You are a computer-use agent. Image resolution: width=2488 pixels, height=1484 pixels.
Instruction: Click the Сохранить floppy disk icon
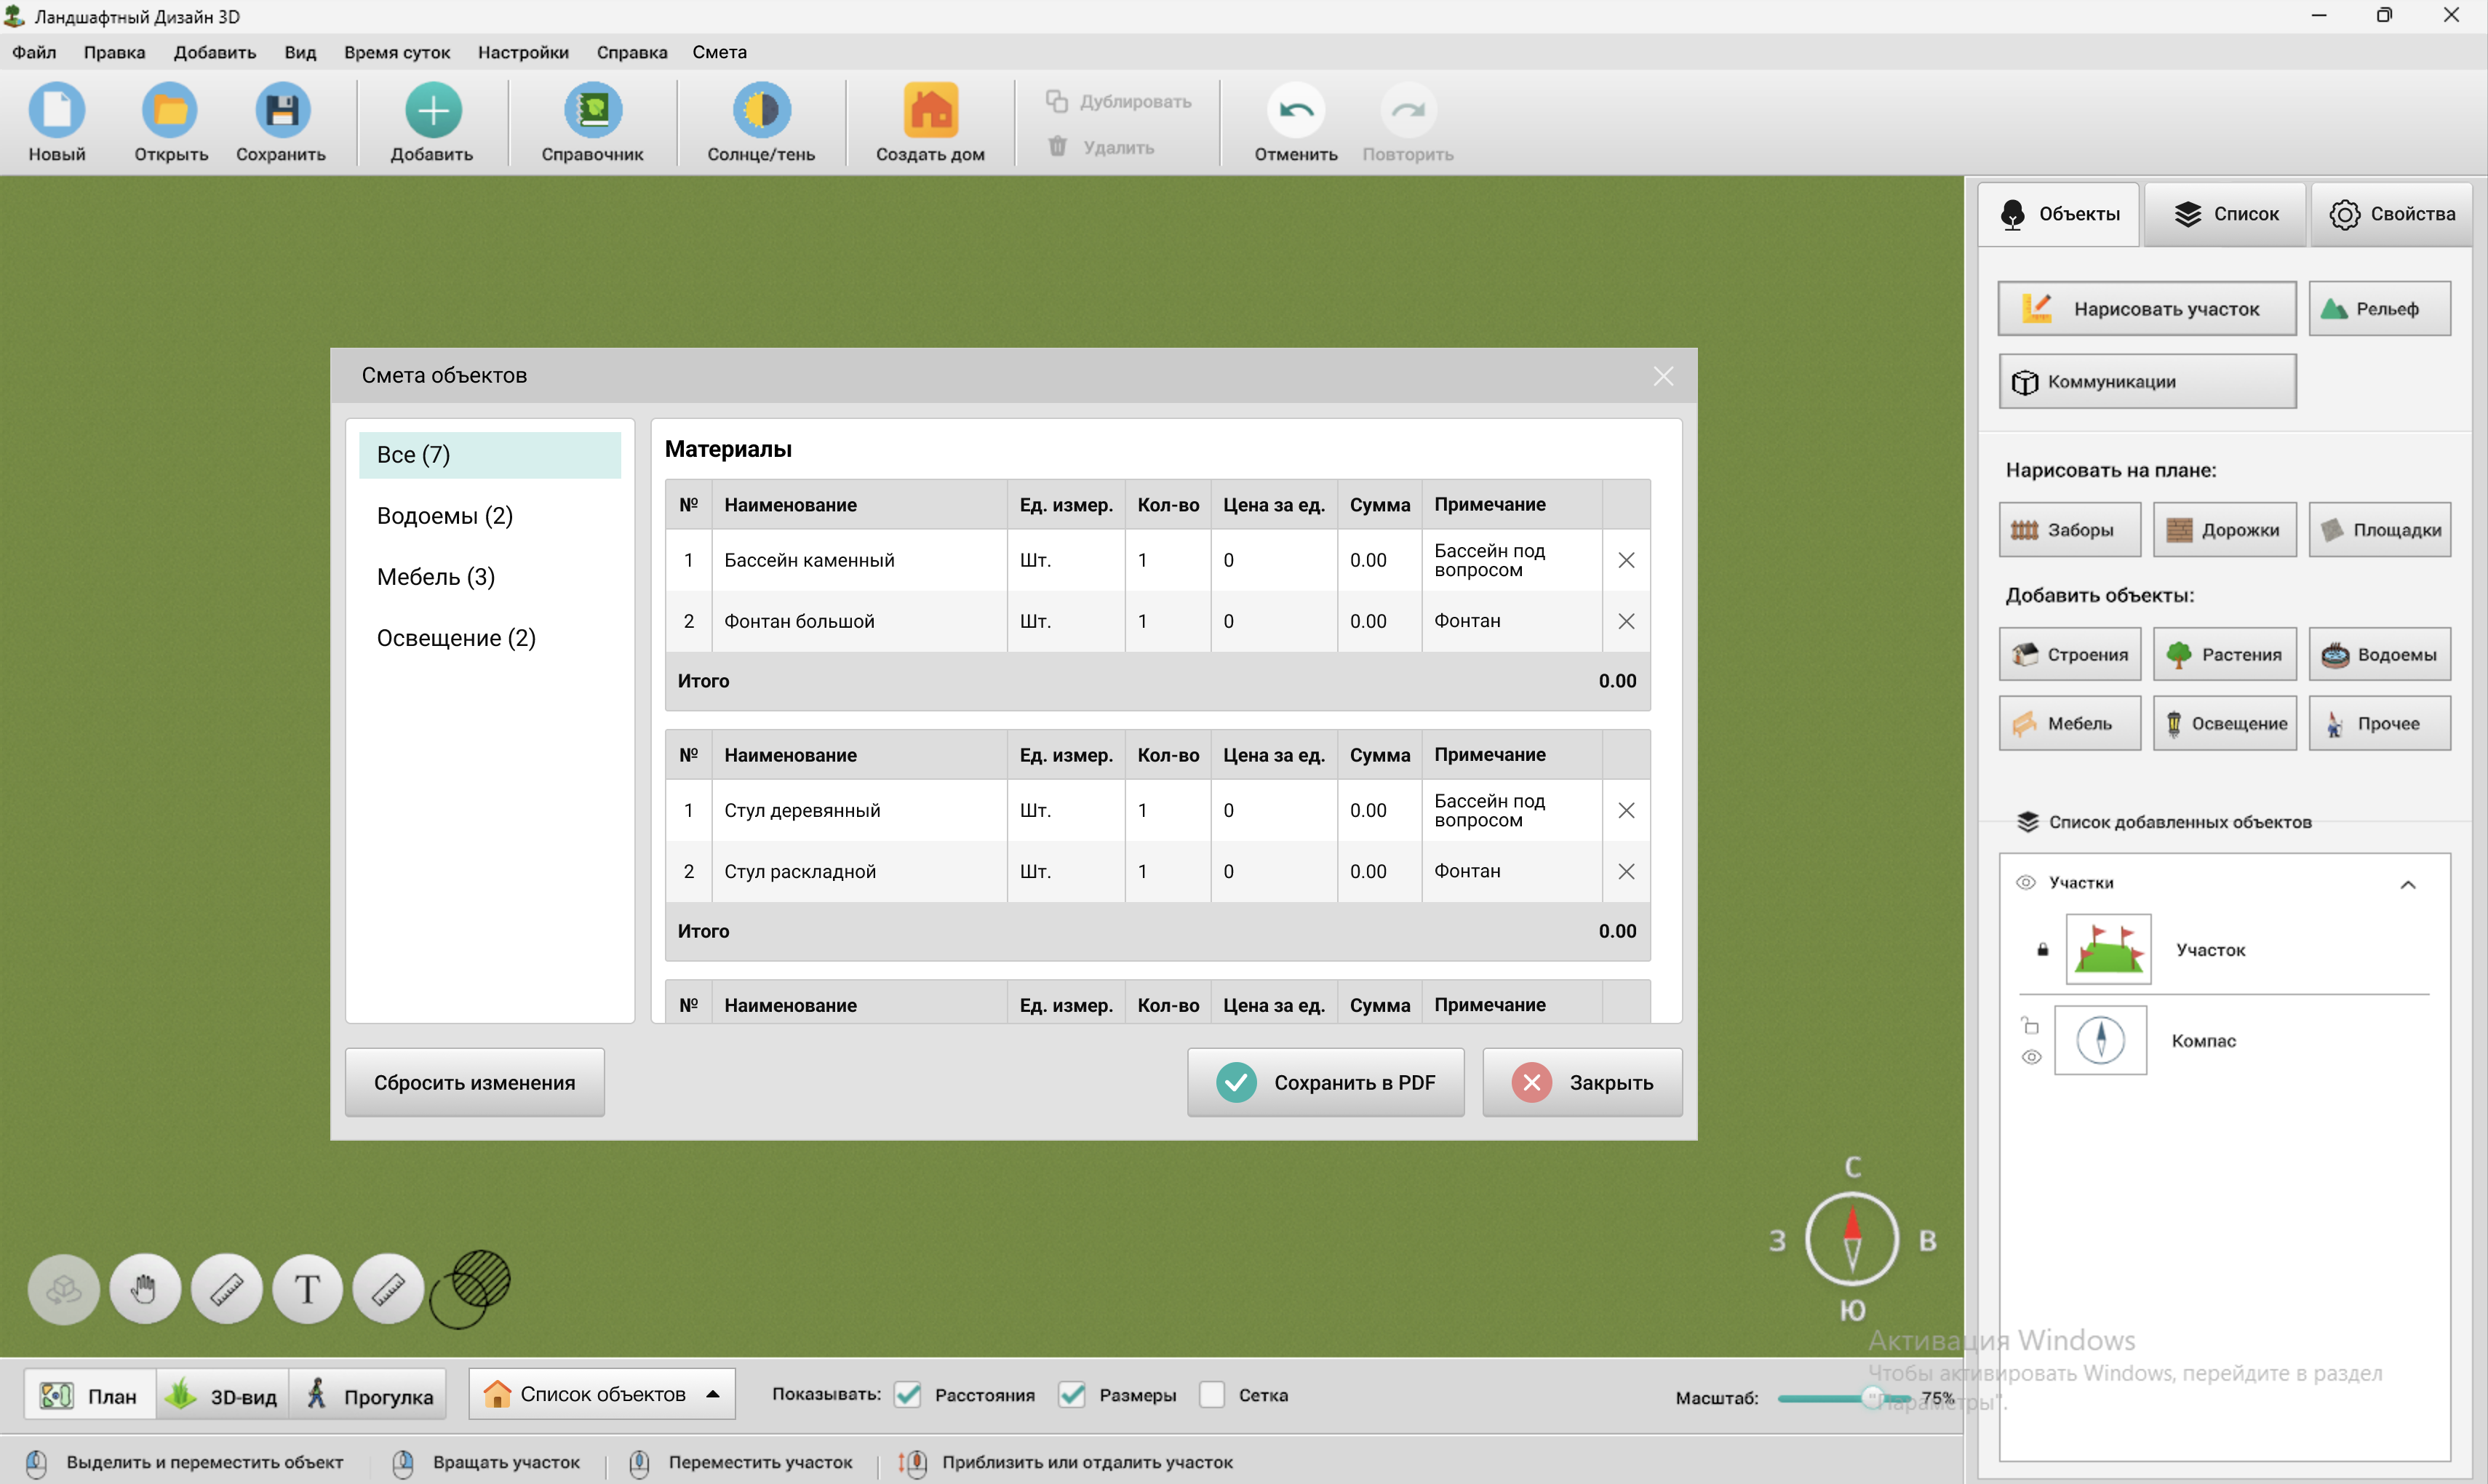[x=282, y=110]
